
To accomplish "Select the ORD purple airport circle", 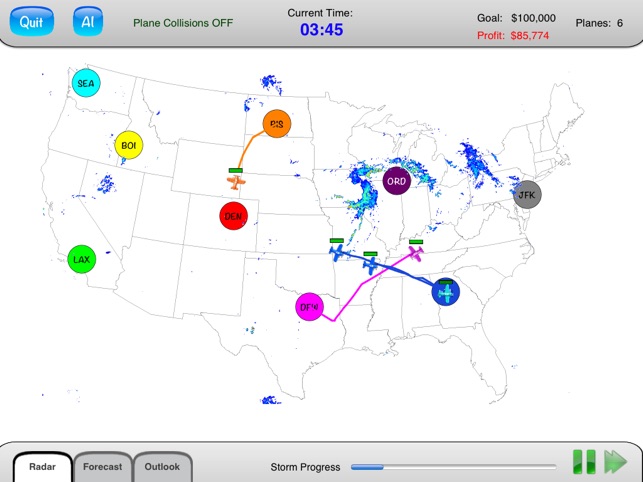I will [397, 181].
